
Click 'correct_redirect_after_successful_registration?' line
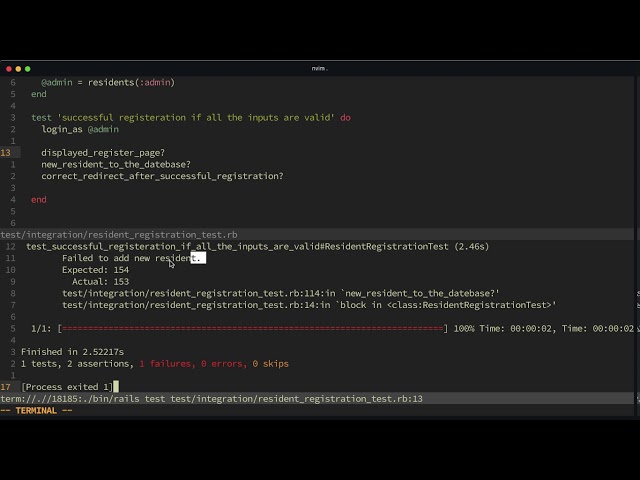tap(162, 176)
